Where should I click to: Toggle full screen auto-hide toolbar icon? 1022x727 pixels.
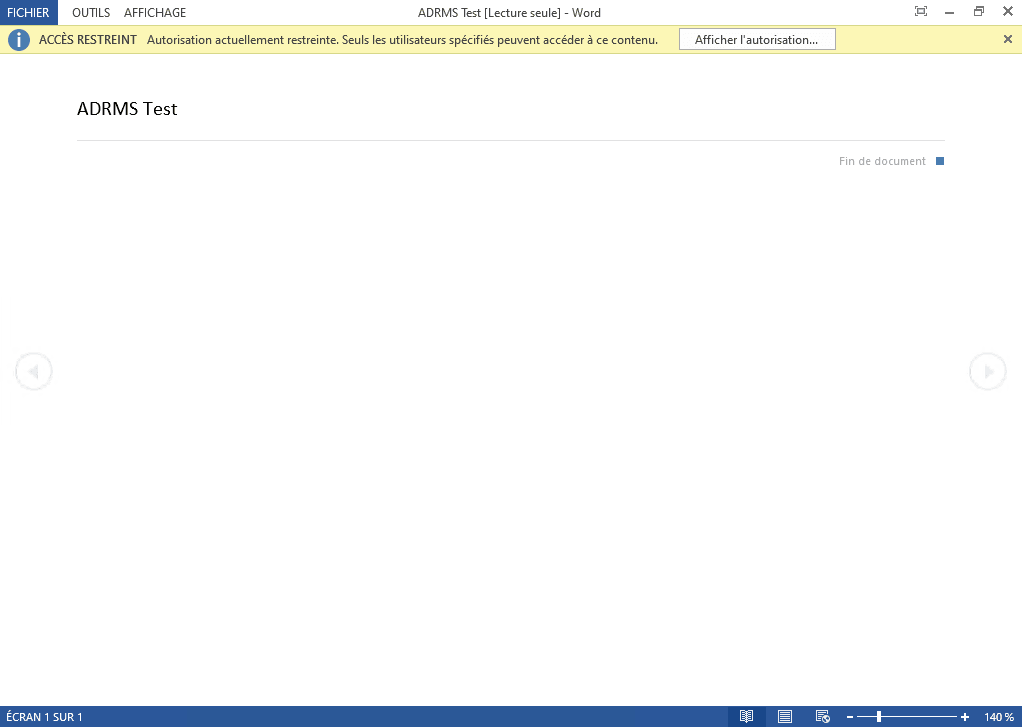click(921, 12)
